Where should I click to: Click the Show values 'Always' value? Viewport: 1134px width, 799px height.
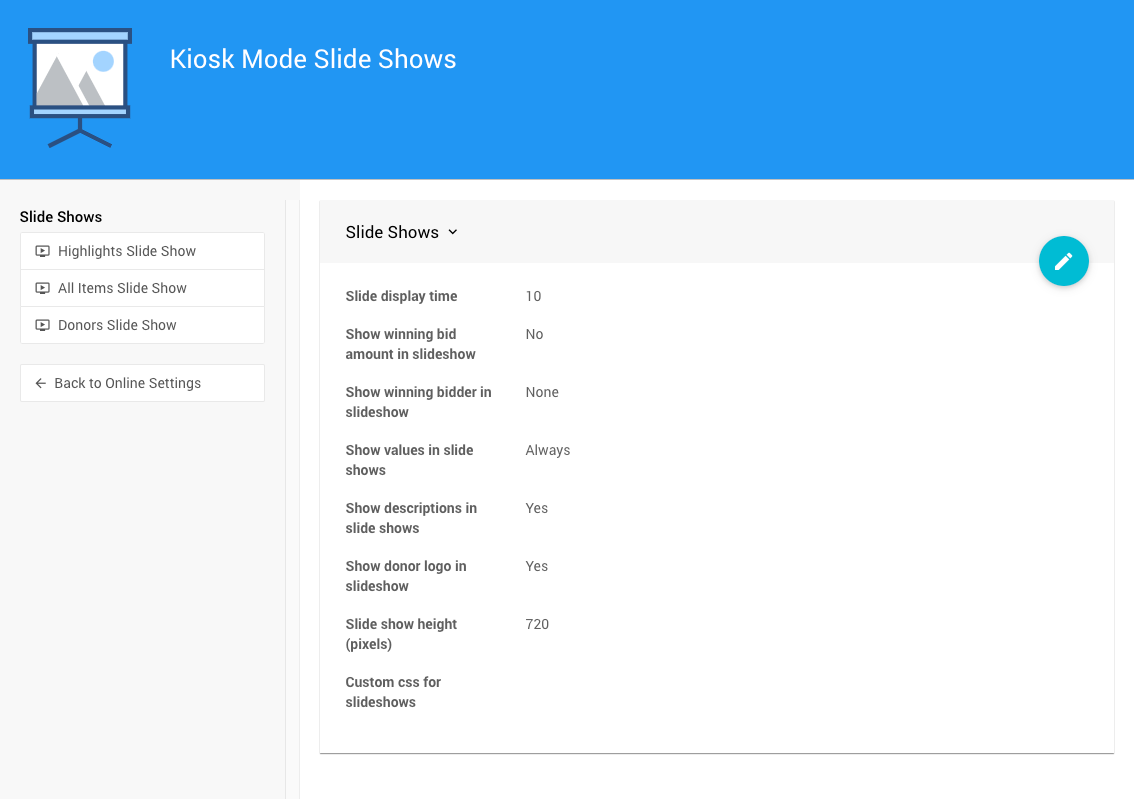point(548,450)
